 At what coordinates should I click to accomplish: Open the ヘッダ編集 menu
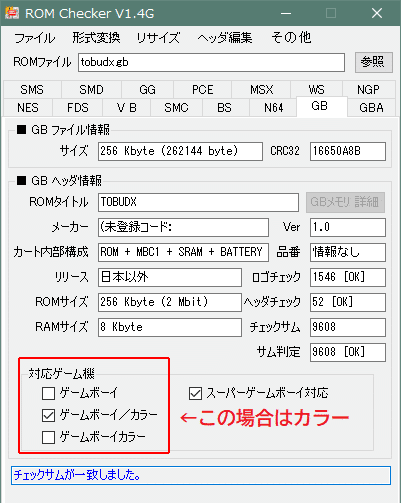(225, 38)
